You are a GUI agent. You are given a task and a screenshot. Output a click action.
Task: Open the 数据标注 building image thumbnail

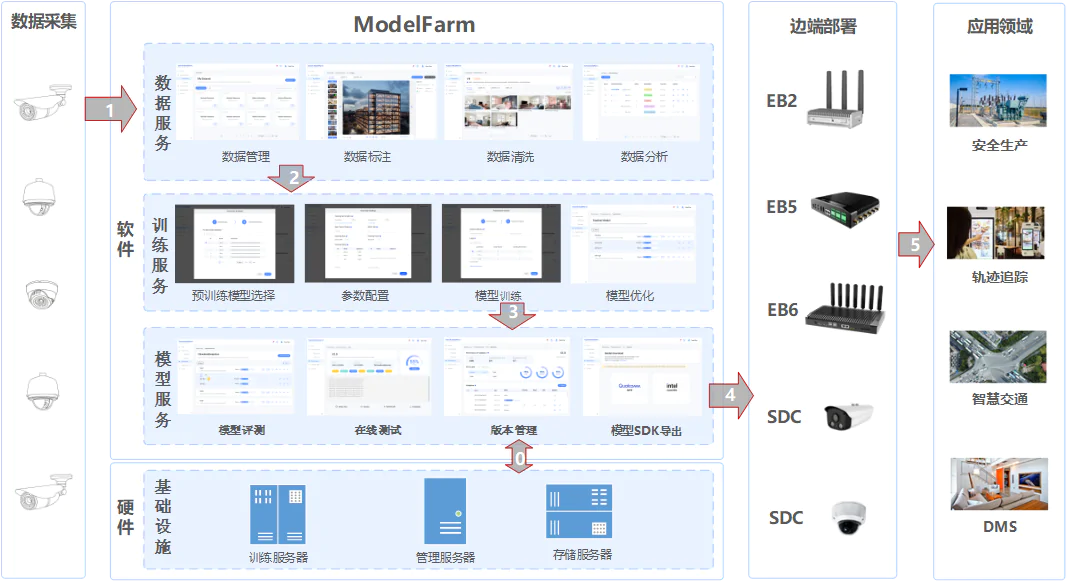tap(372, 102)
